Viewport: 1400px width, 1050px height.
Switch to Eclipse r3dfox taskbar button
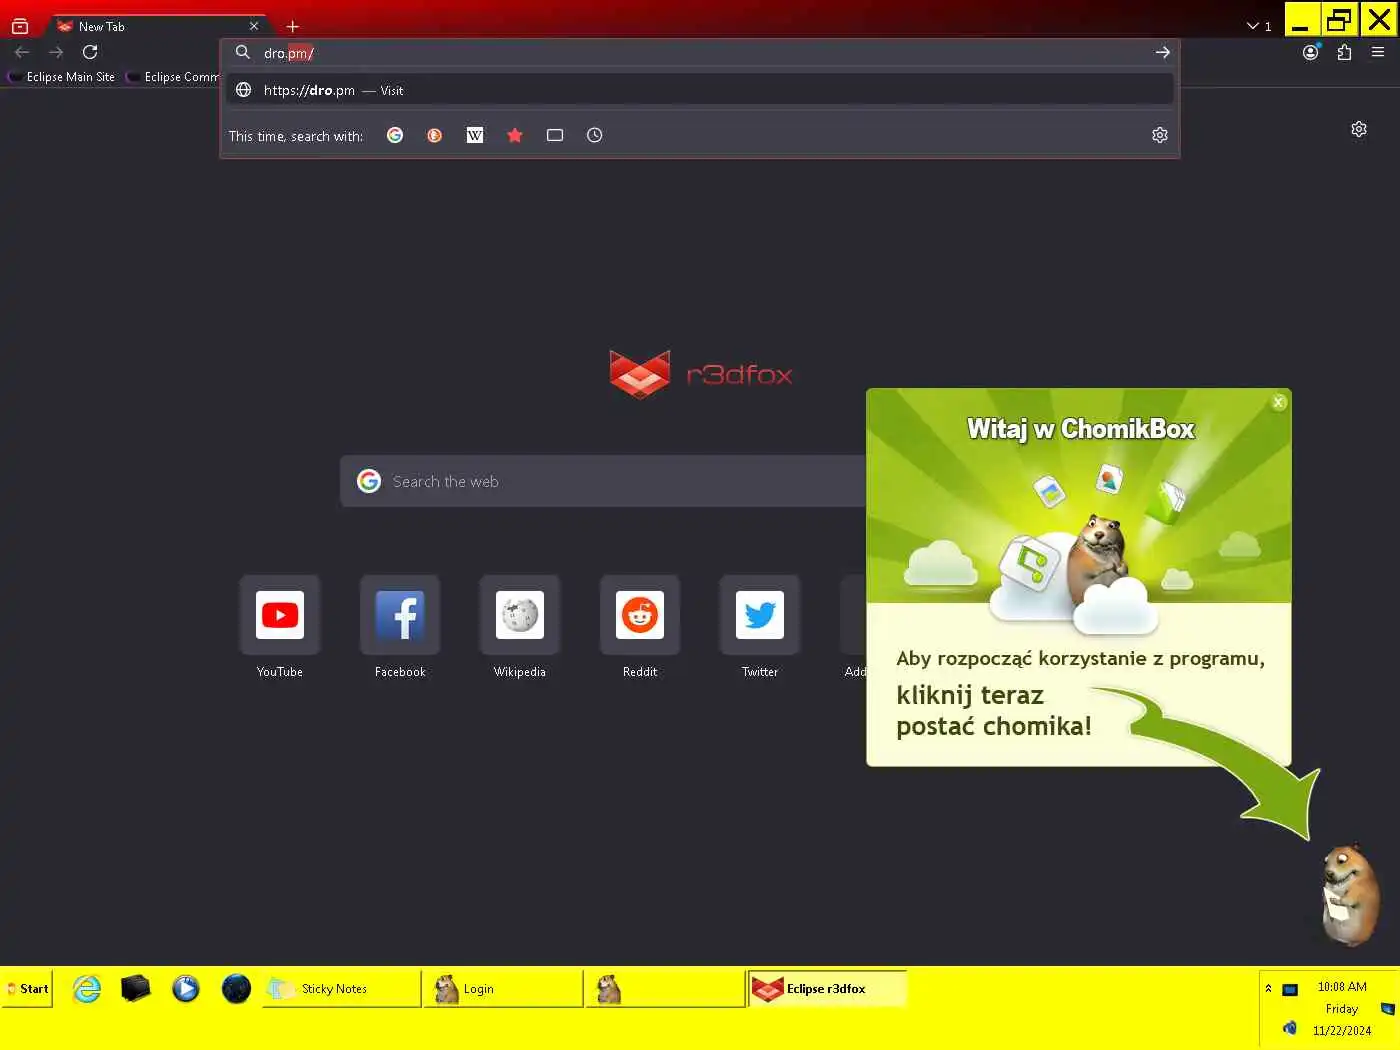(x=827, y=989)
